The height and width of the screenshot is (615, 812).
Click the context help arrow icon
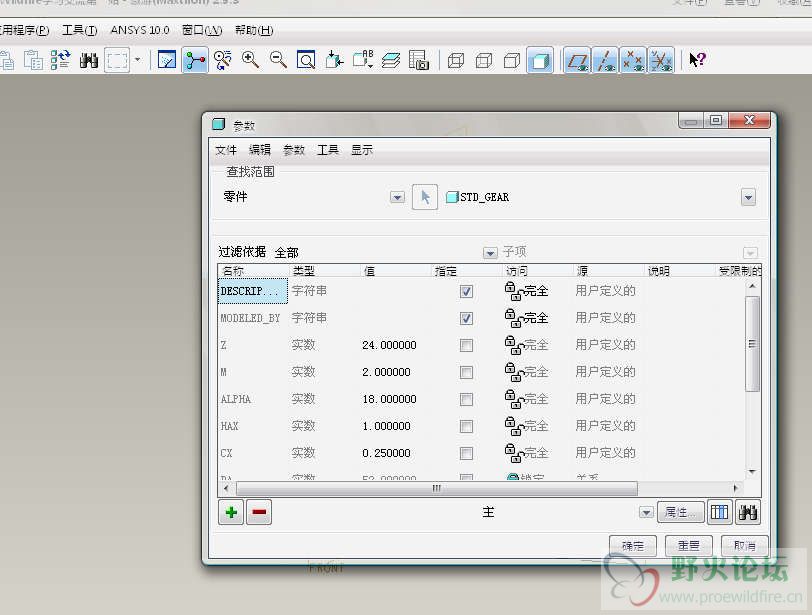pyautogui.click(x=697, y=60)
